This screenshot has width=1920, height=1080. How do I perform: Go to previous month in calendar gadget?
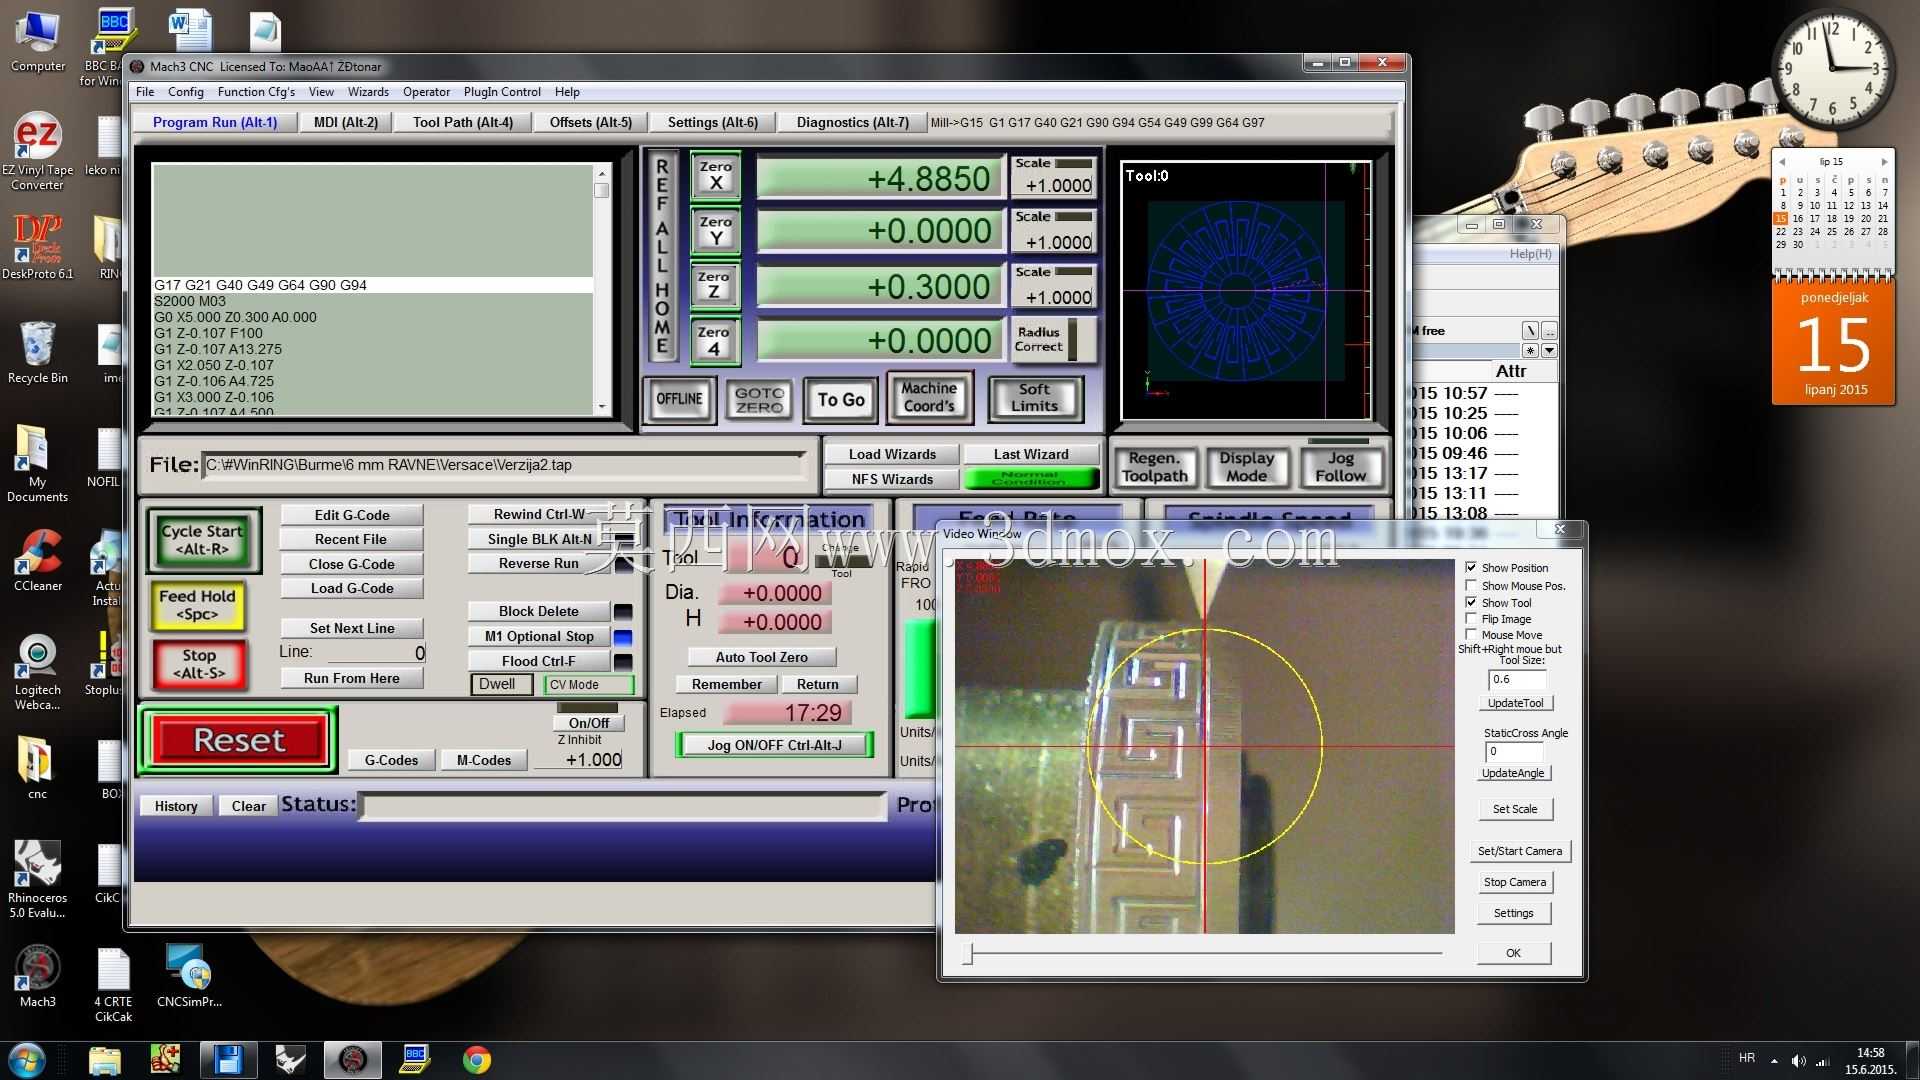click(x=1782, y=162)
